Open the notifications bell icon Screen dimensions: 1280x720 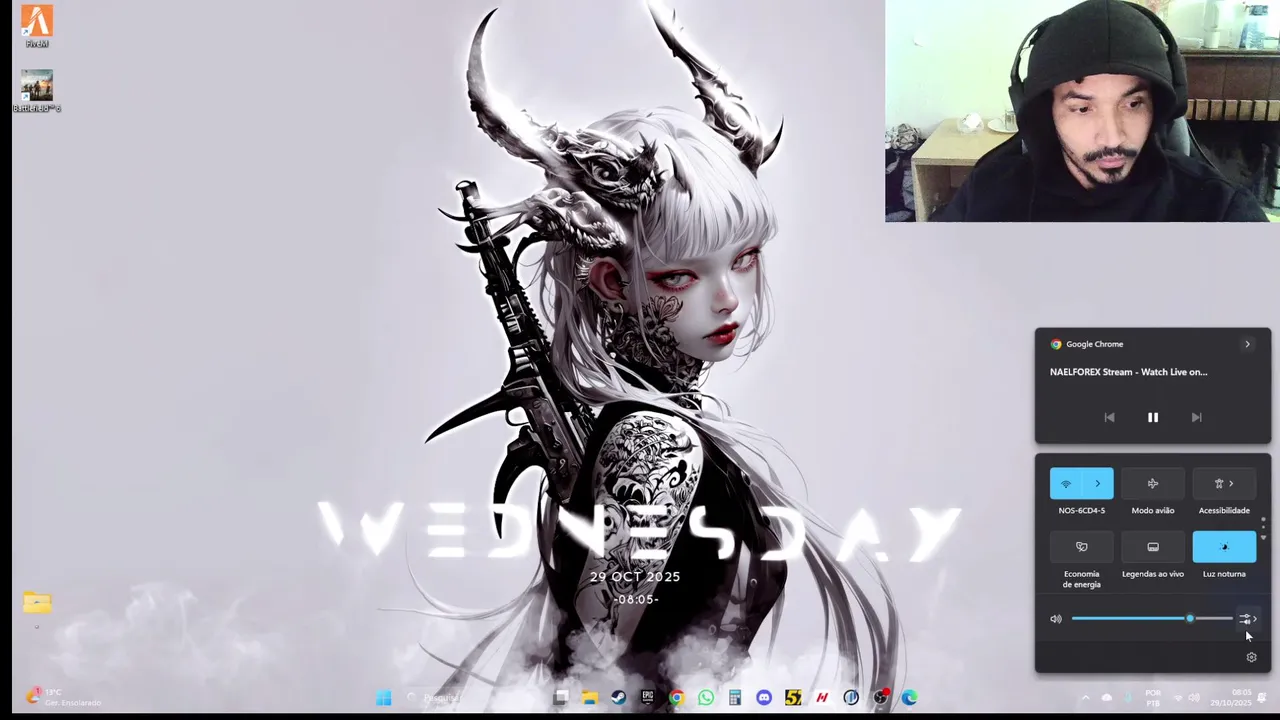point(1262,698)
